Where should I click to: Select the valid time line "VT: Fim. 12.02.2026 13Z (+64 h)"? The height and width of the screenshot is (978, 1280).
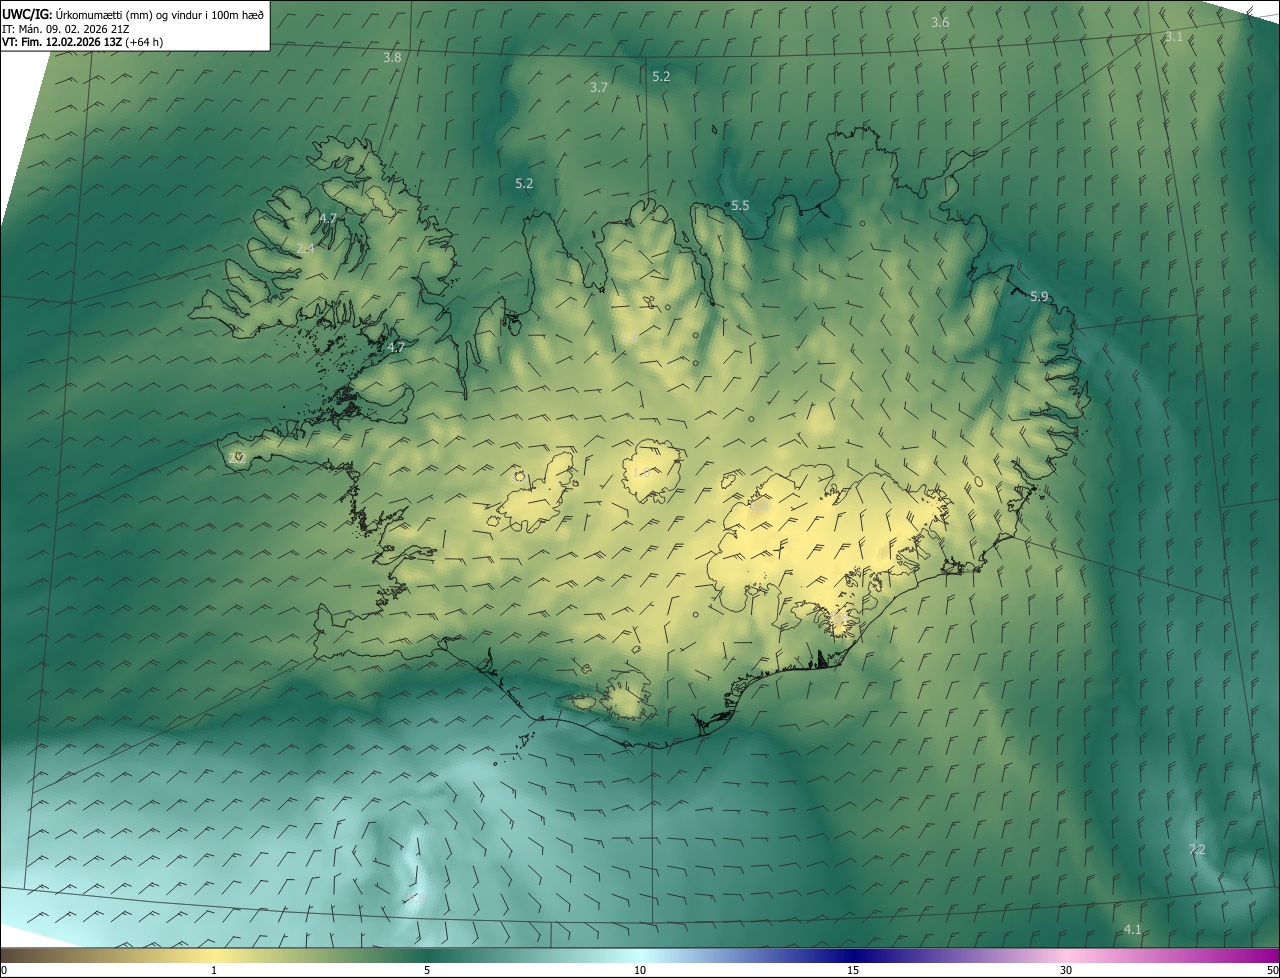click(83, 42)
